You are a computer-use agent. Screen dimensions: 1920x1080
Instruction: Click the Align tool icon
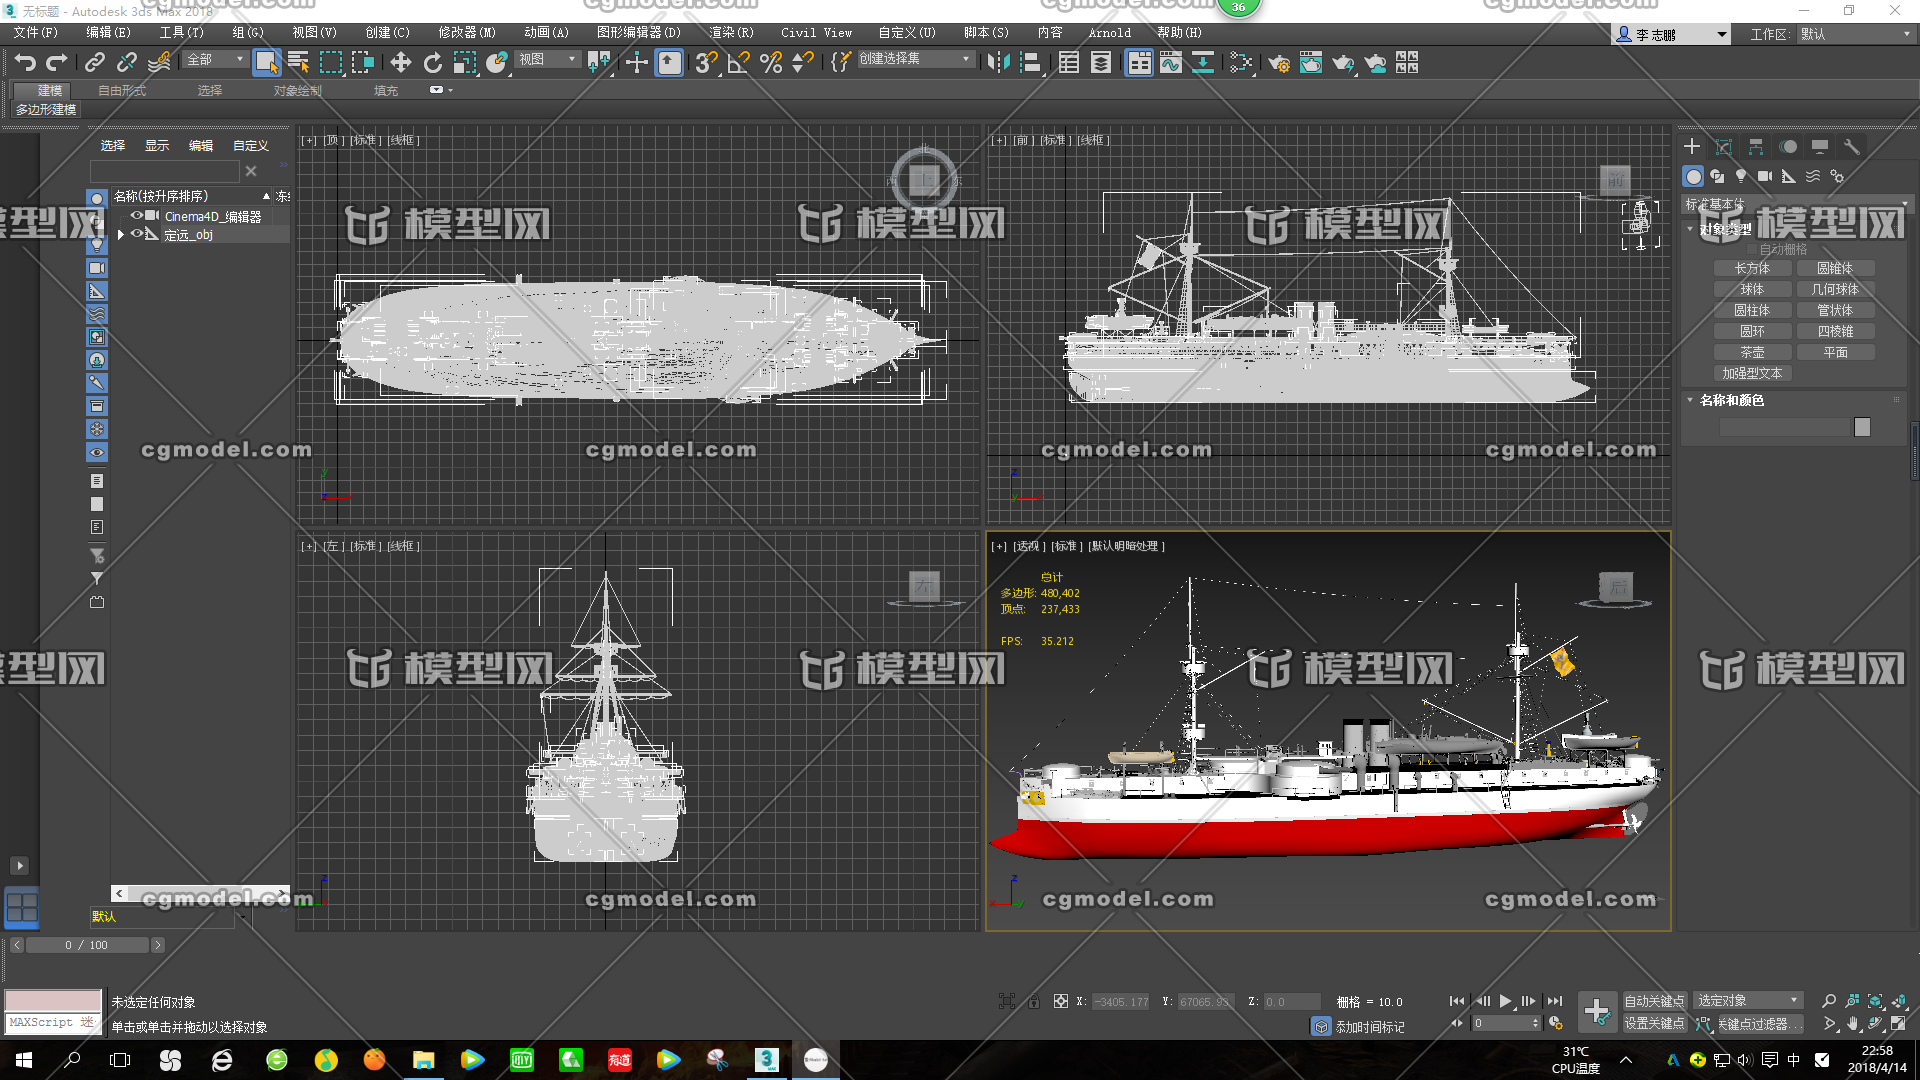coord(1030,63)
